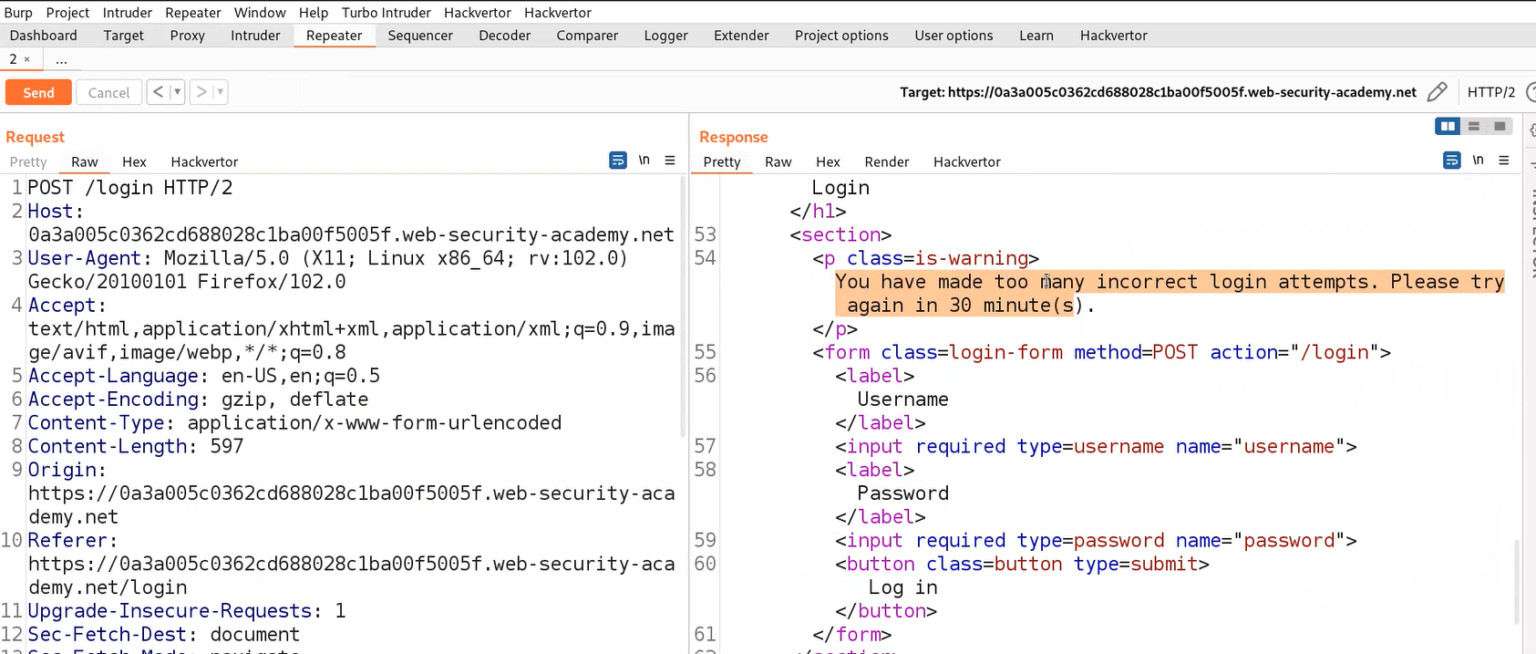Open the Turbo Intruder menu
This screenshot has width=1536, height=654.
click(386, 12)
